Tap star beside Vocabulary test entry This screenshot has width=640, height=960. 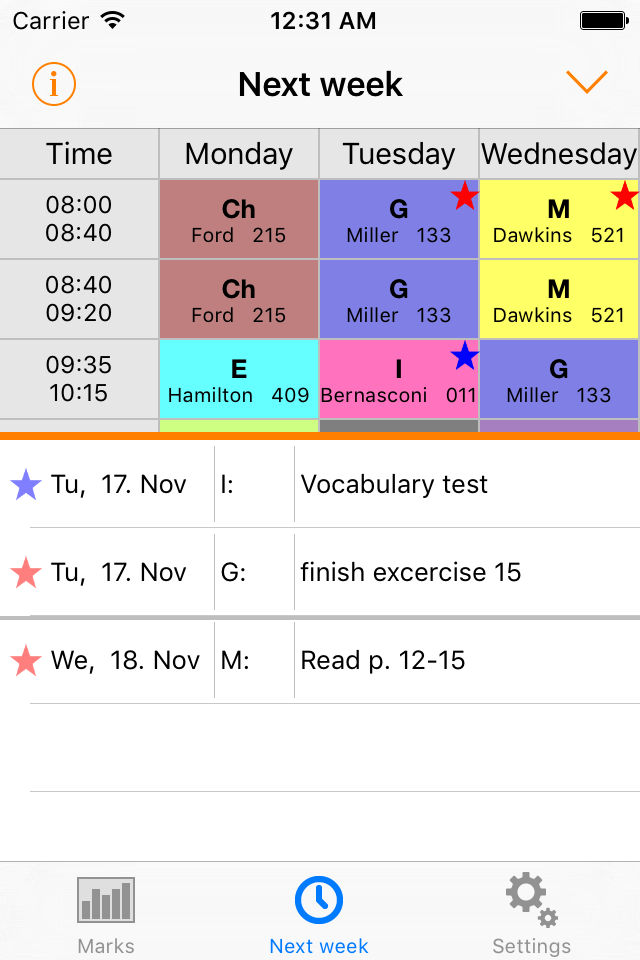25,485
